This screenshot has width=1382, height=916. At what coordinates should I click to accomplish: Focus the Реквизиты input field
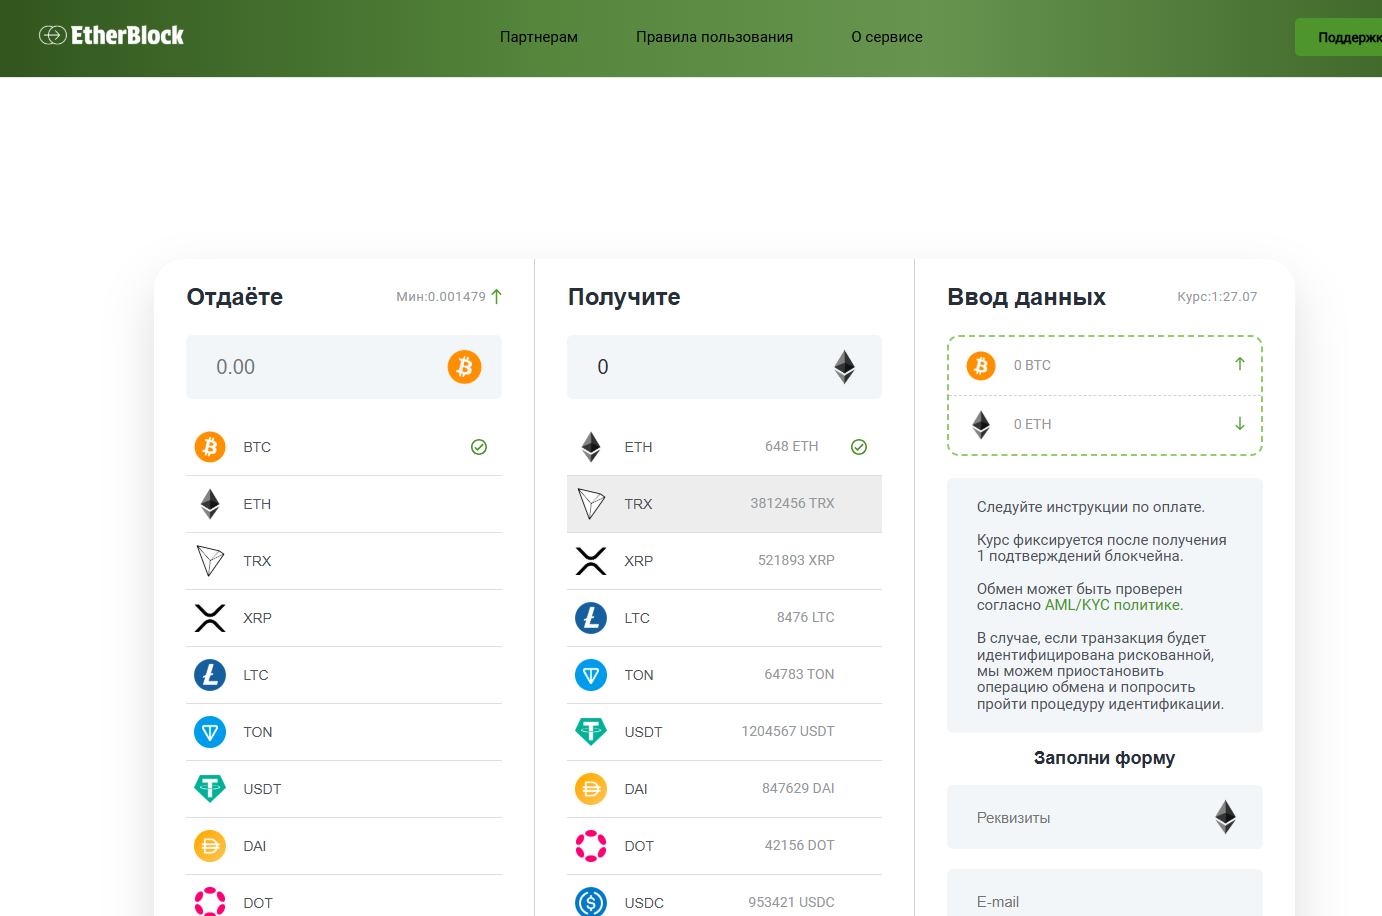coord(1090,817)
